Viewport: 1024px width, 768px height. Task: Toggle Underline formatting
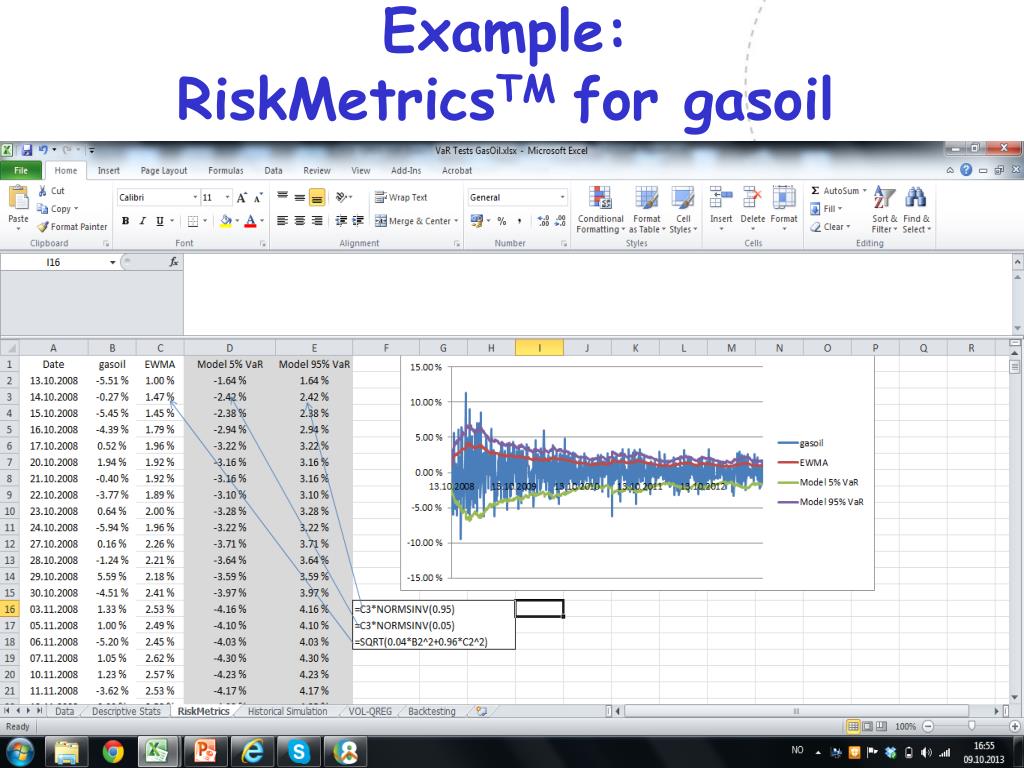click(x=159, y=221)
